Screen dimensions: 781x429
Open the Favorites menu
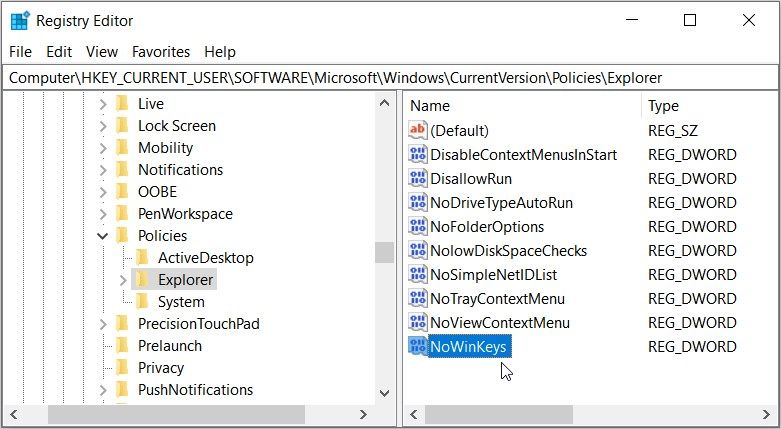(x=161, y=52)
